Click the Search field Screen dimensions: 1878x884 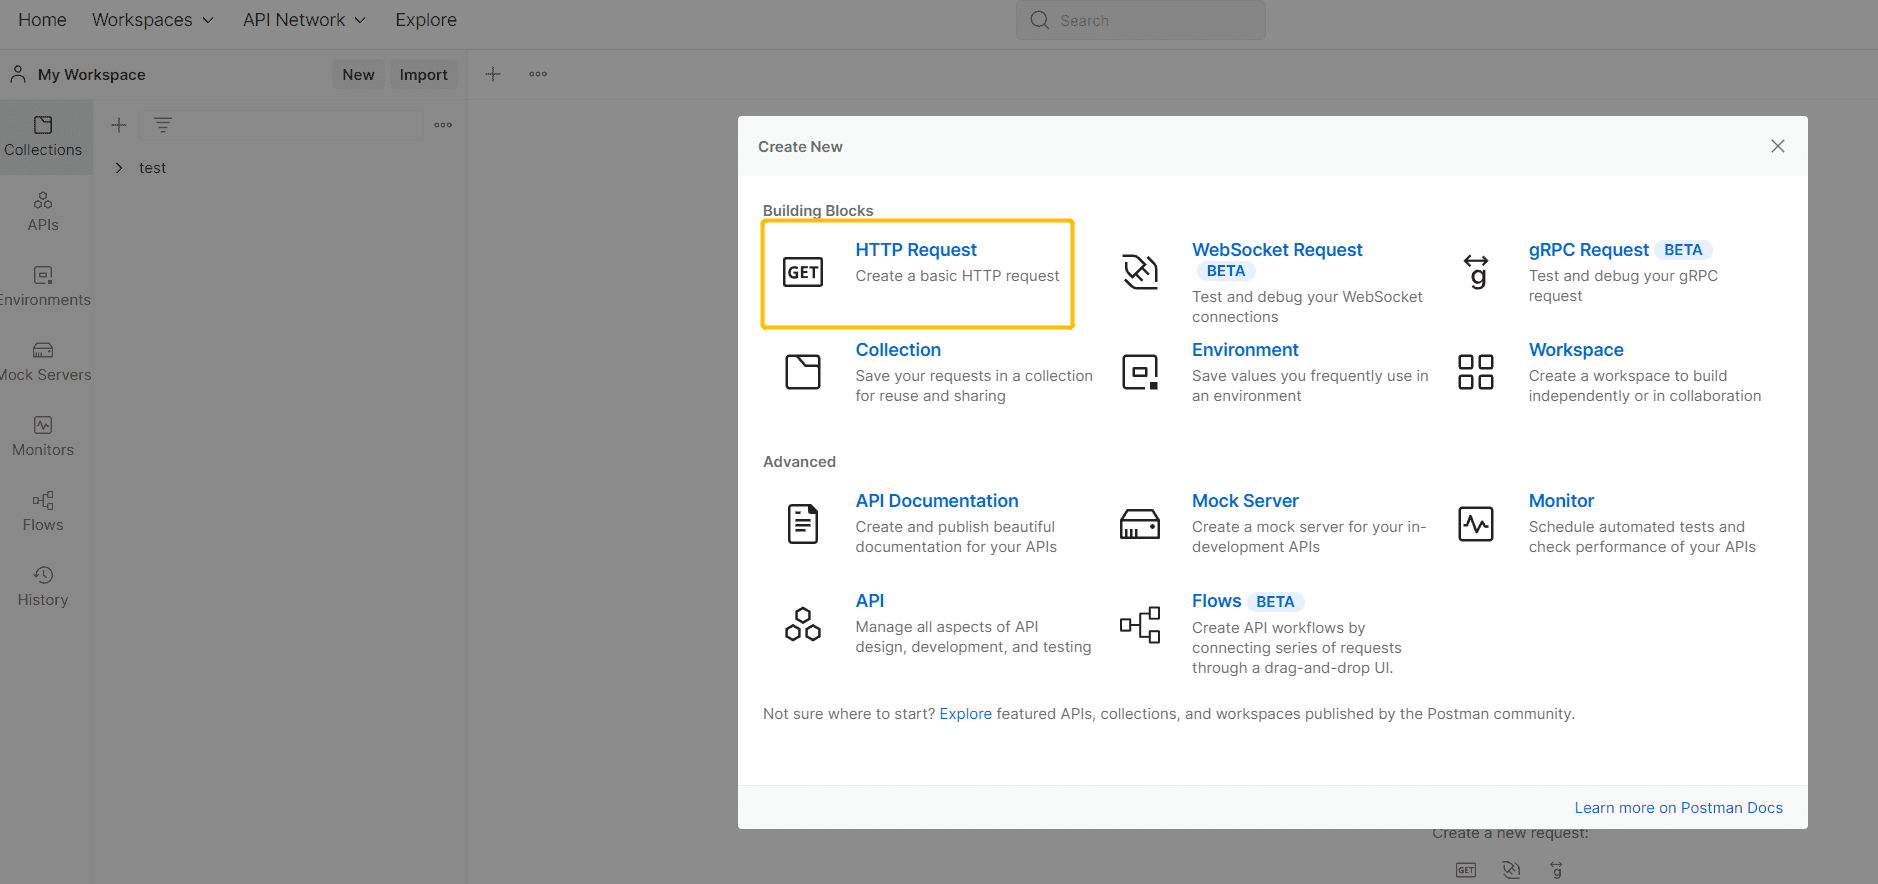1141,20
